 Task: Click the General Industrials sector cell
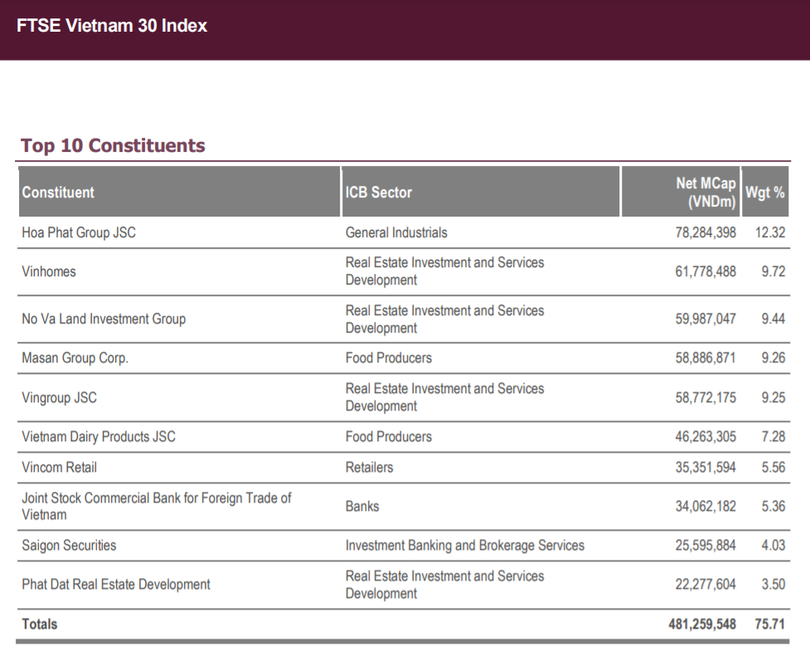(396, 233)
